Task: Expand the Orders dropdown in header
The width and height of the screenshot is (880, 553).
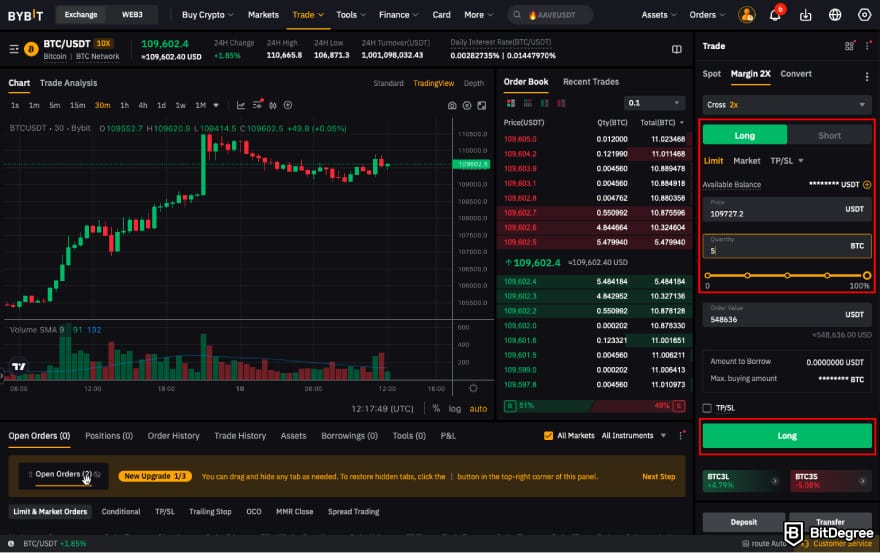Action: coord(707,15)
